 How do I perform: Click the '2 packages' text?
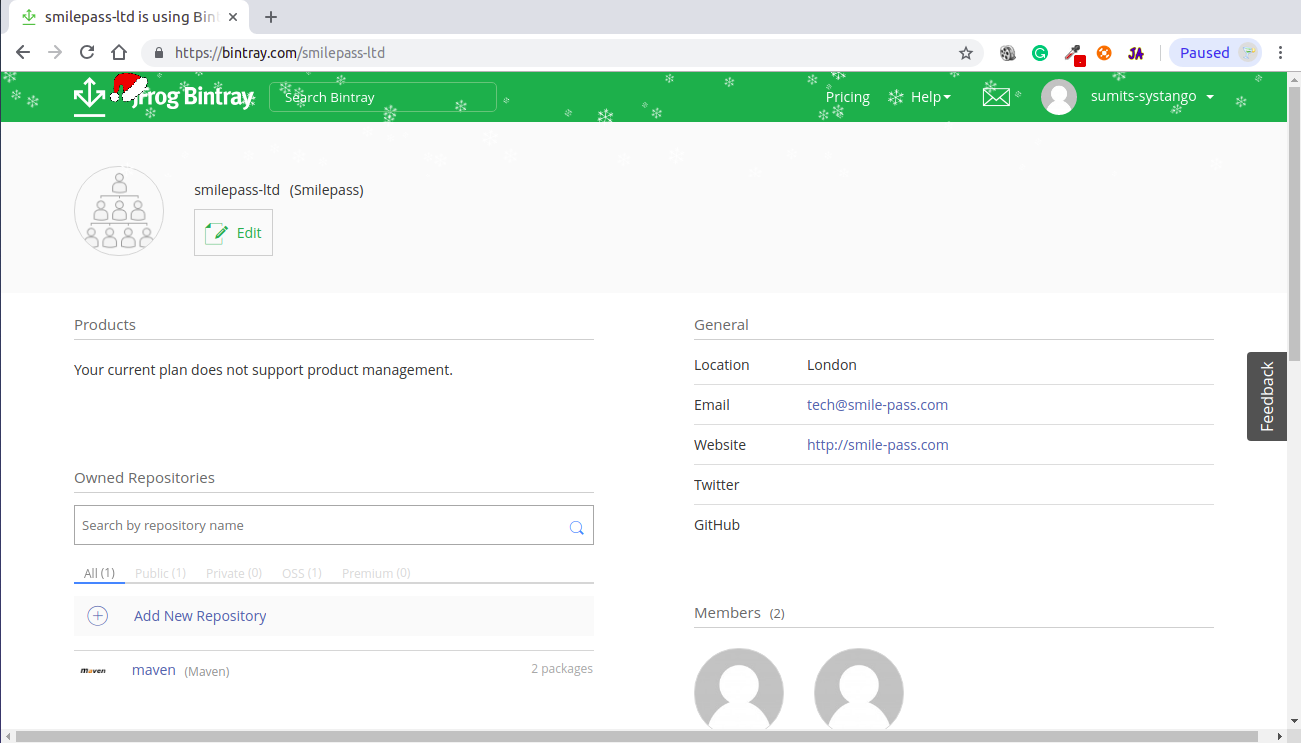562,668
